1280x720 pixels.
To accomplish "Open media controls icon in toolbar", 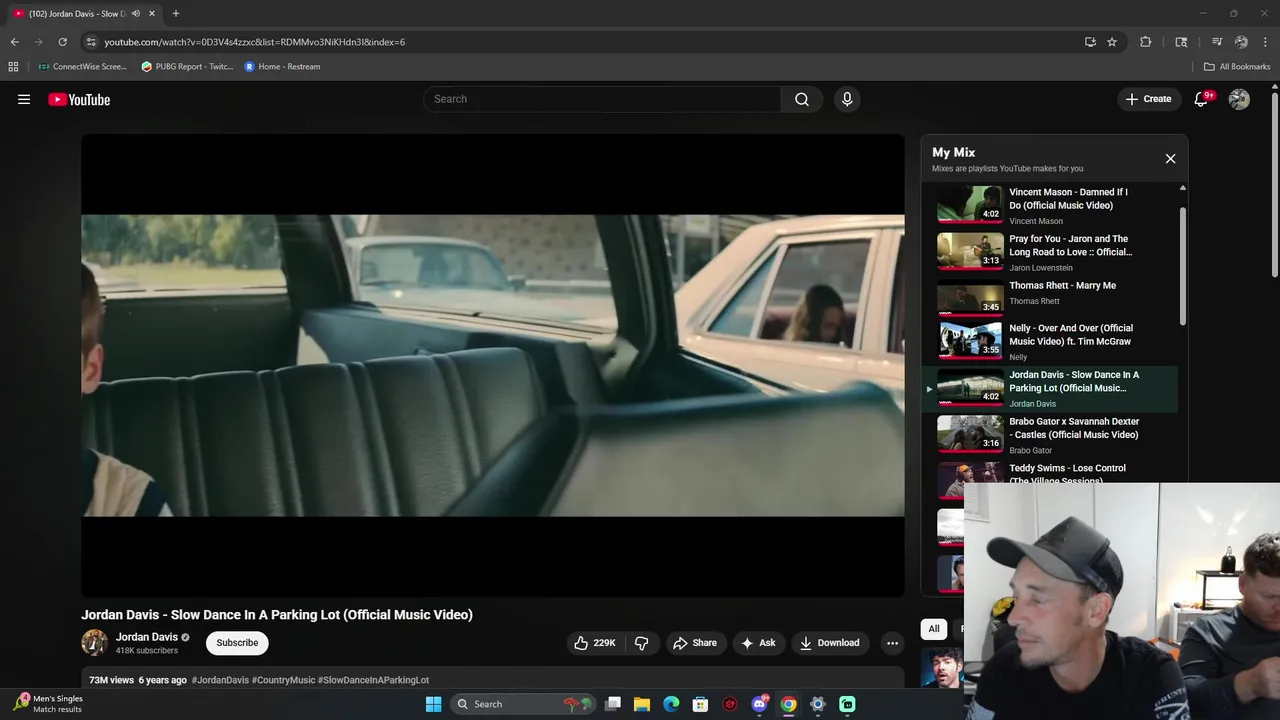I will (x=1217, y=42).
